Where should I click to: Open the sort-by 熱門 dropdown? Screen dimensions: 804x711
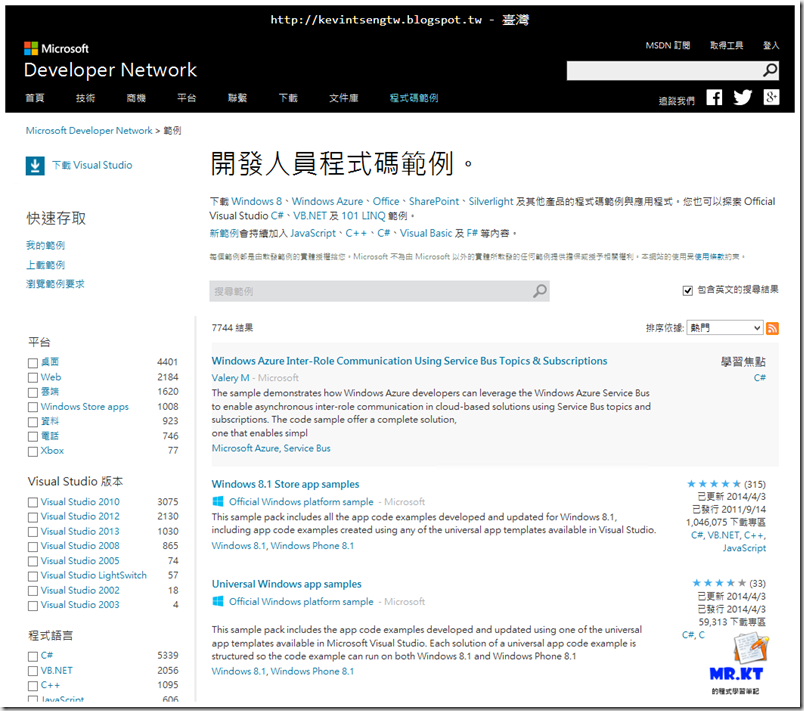point(725,328)
